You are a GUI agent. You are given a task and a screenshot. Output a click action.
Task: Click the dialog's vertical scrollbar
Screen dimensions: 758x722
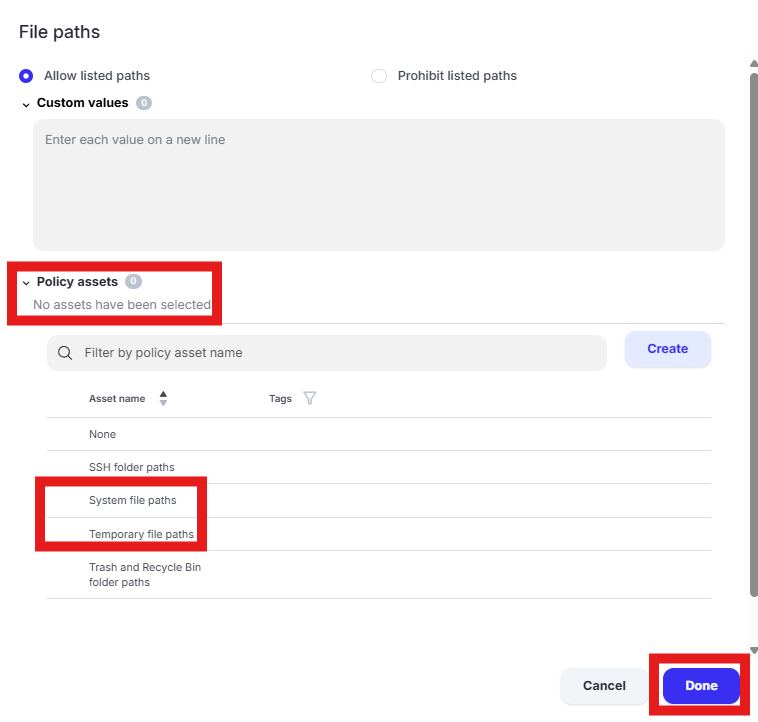tap(754, 333)
